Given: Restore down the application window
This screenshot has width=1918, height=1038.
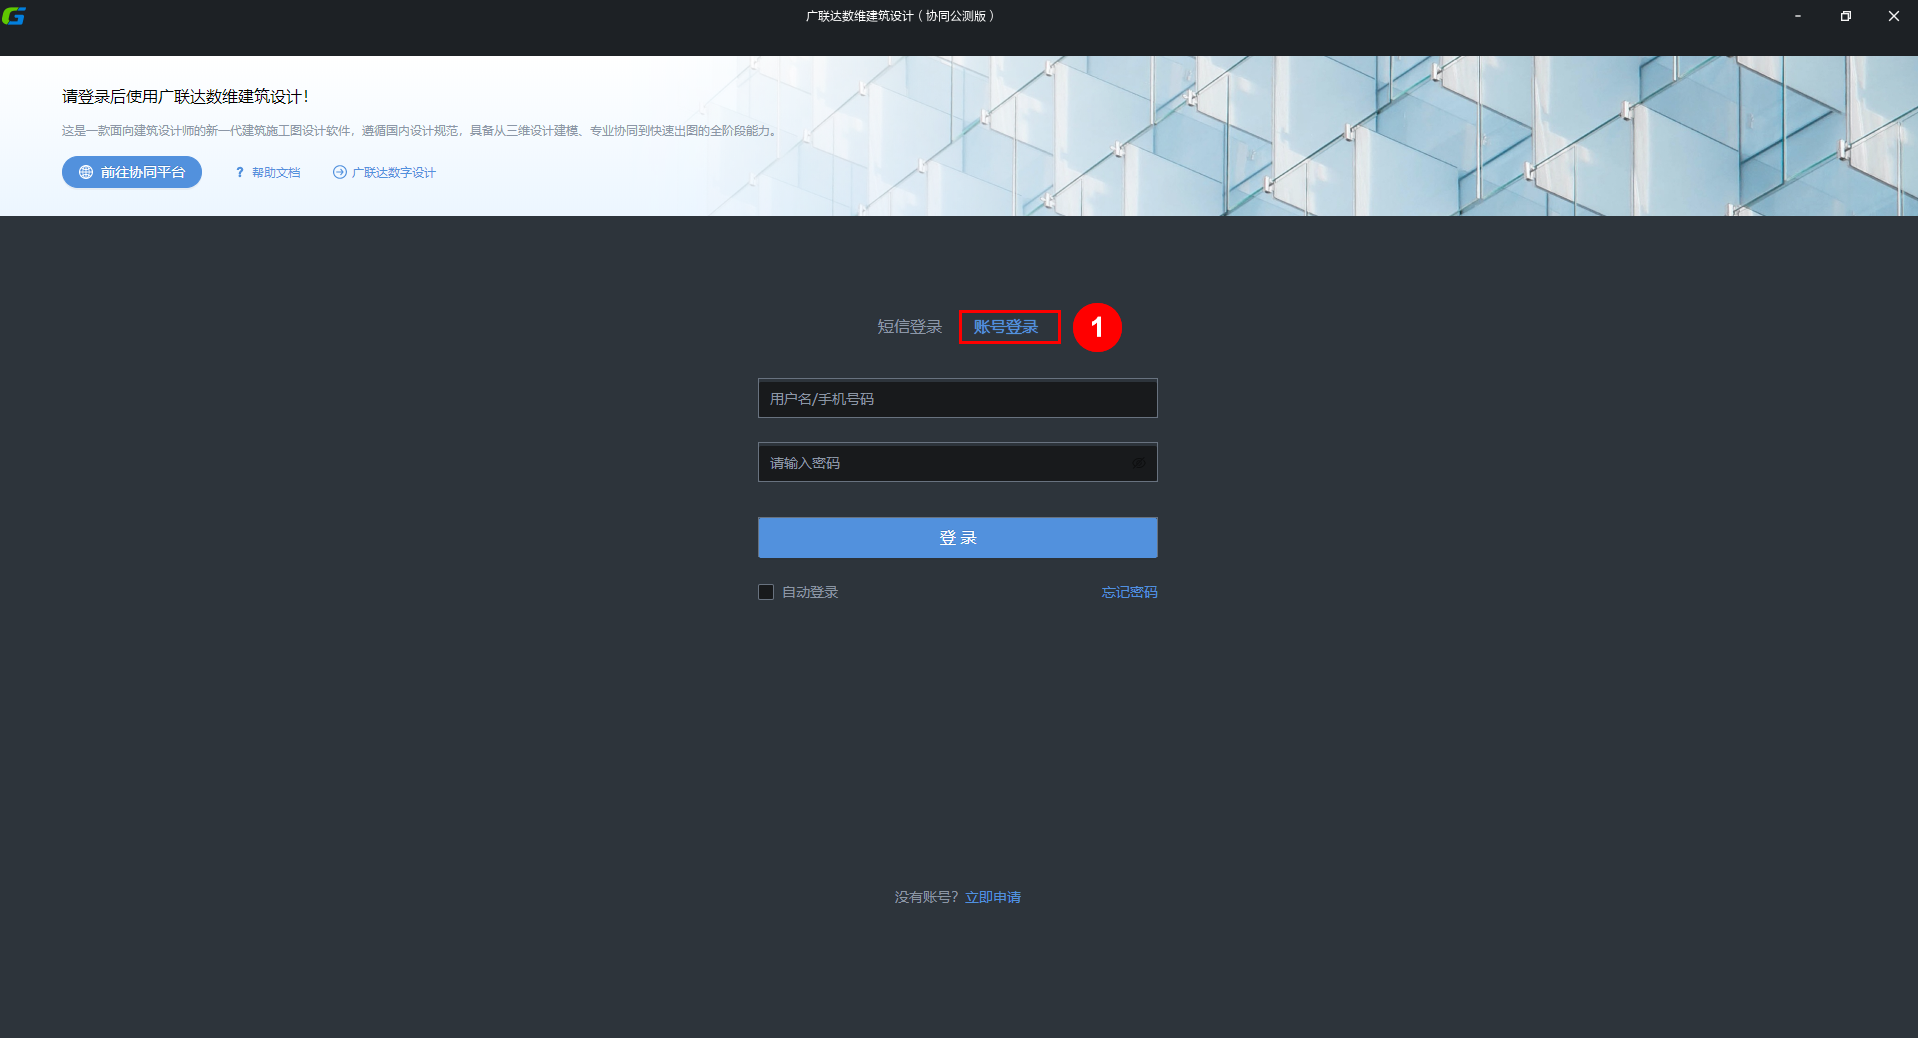Looking at the screenshot, I should tap(1846, 16).
